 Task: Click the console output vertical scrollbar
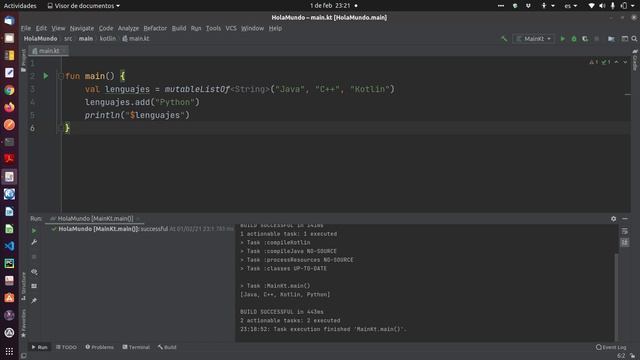point(616,298)
